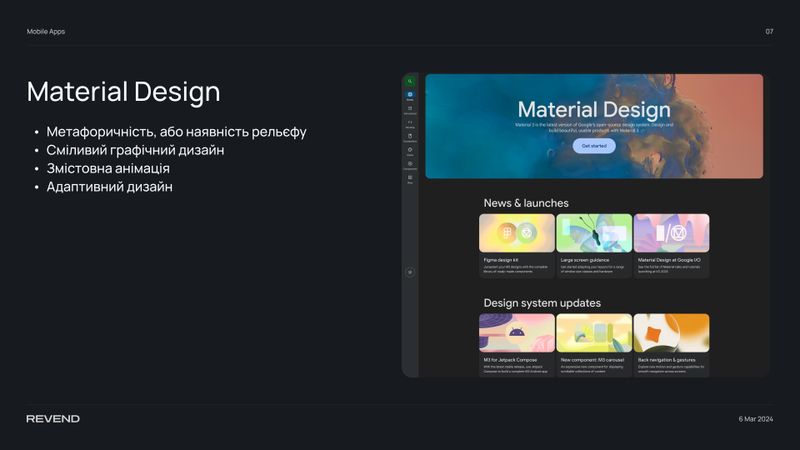The height and width of the screenshot is (450, 800).
Task: Click the 'Large screen guidance' card title
Action: coord(585,260)
